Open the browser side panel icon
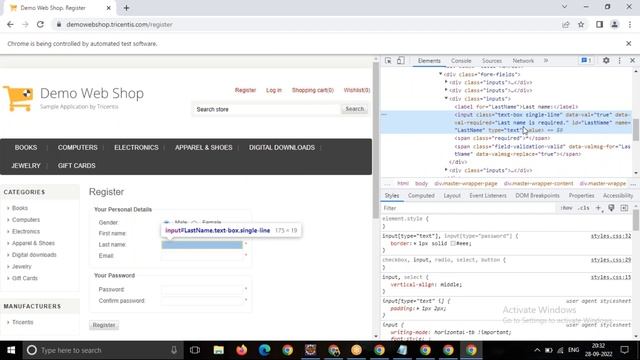 pos(599,24)
